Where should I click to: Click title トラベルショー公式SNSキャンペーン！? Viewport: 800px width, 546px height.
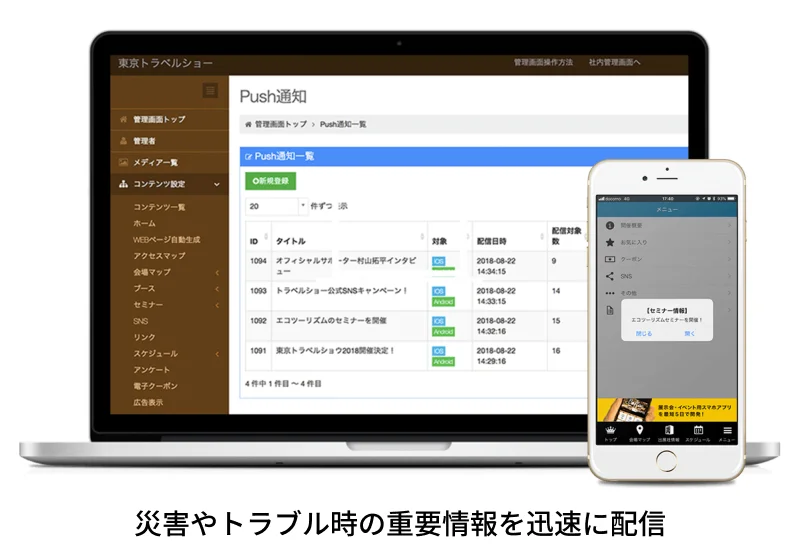341,291
